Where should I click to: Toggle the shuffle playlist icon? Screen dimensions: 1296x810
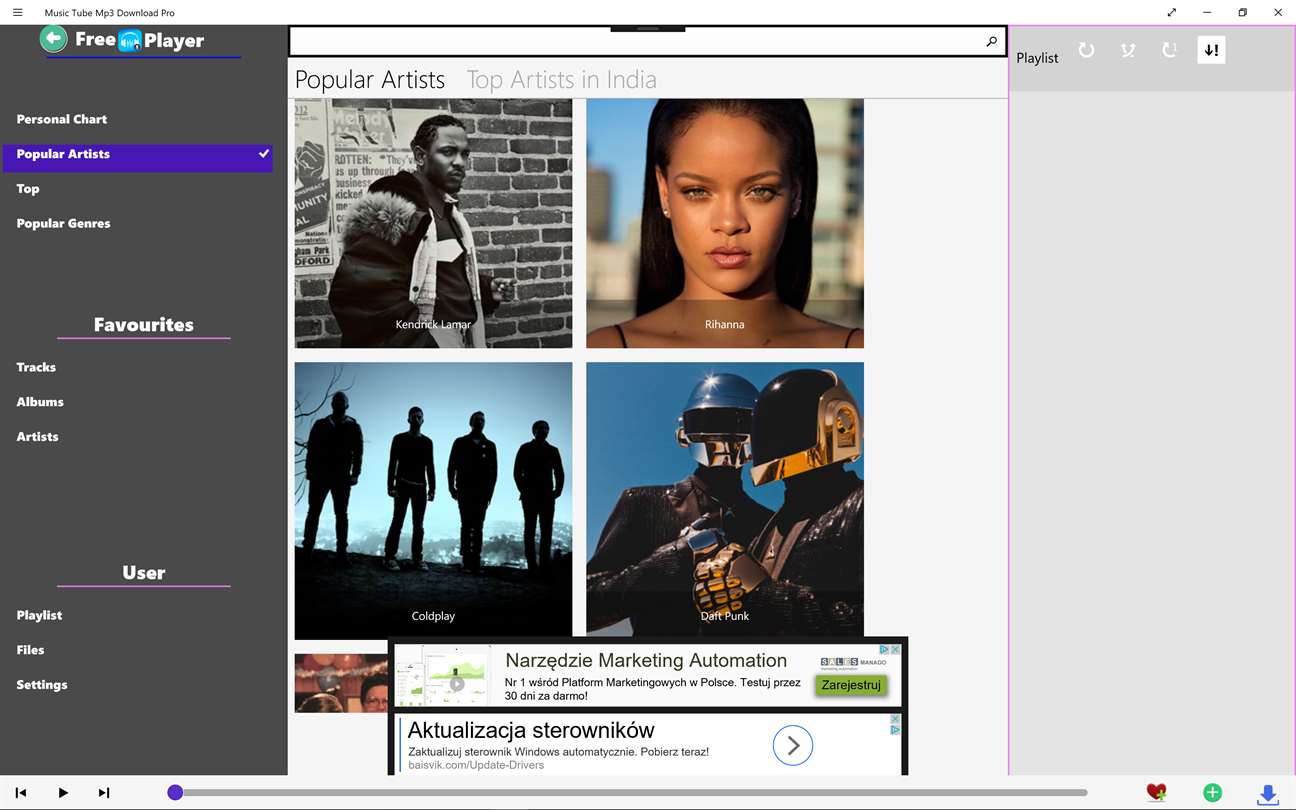tap(1128, 50)
